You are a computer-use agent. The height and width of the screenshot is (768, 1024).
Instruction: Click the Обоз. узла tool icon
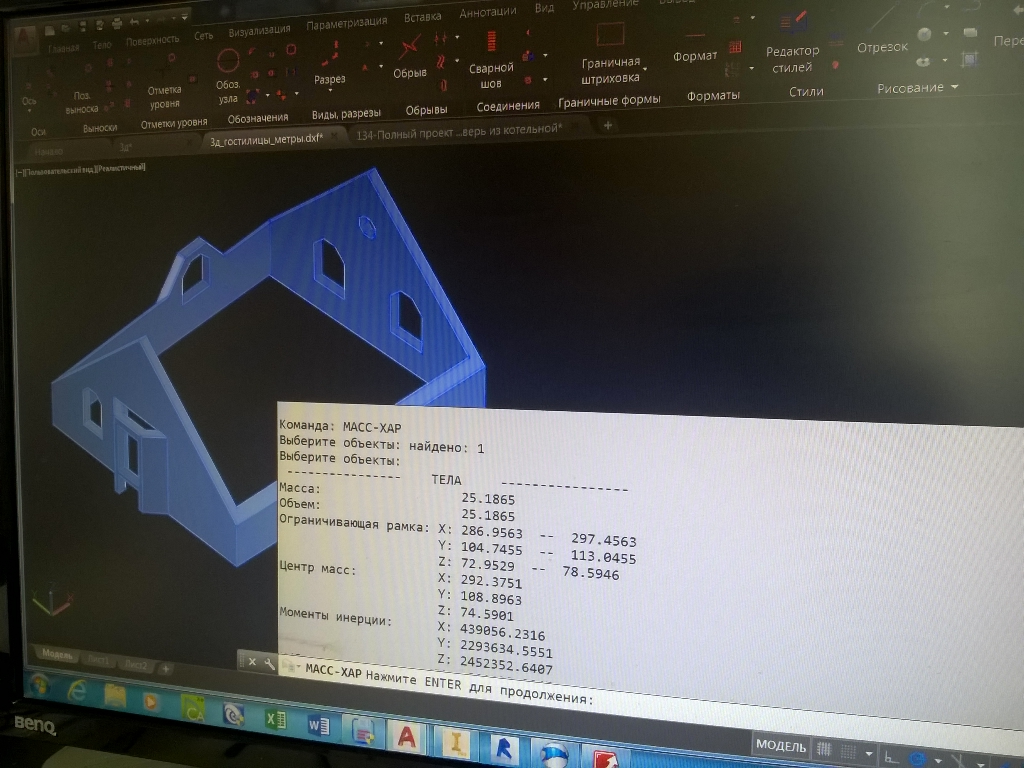tap(228, 62)
